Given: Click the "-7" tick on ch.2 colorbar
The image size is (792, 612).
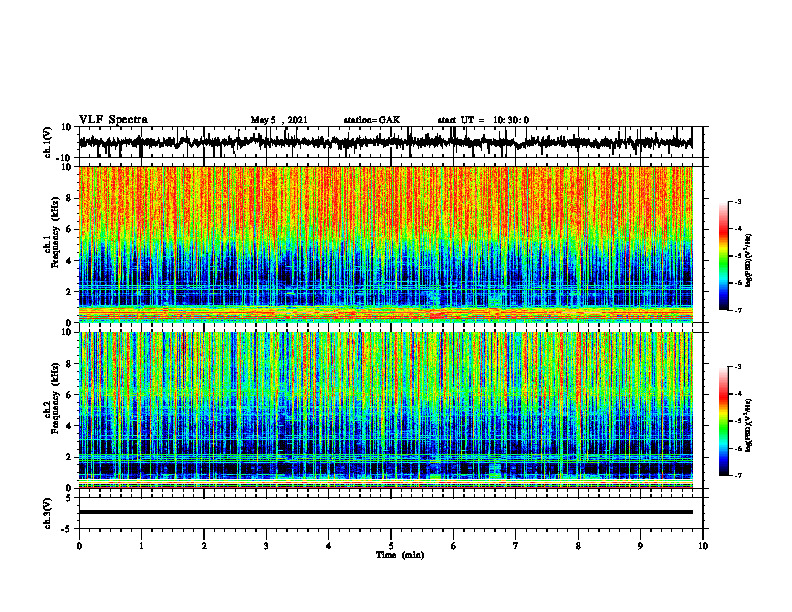Looking at the screenshot, I should pyautogui.click(x=737, y=476).
